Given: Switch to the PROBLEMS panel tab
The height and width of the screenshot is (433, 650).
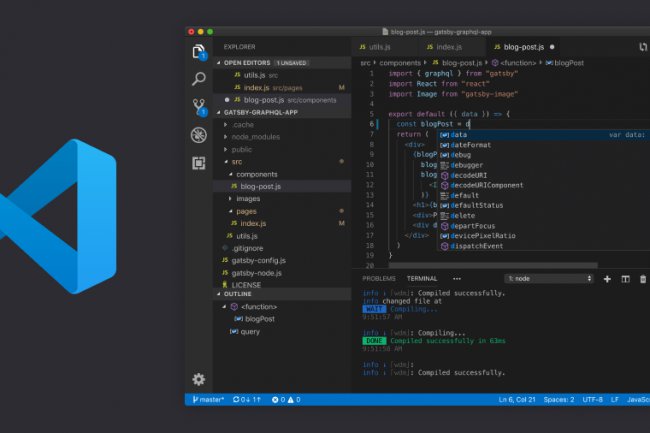Looking at the screenshot, I should (x=379, y=278).
